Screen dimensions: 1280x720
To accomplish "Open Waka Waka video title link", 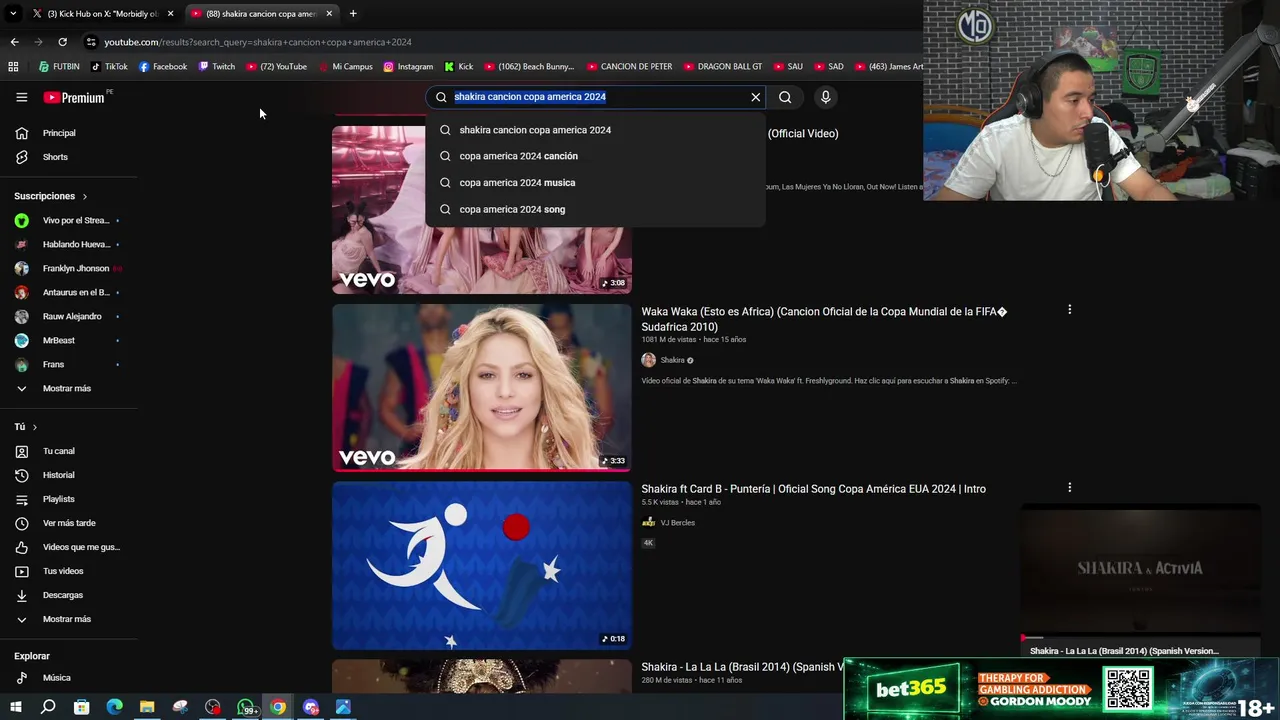I will click(x=824, y=319).
